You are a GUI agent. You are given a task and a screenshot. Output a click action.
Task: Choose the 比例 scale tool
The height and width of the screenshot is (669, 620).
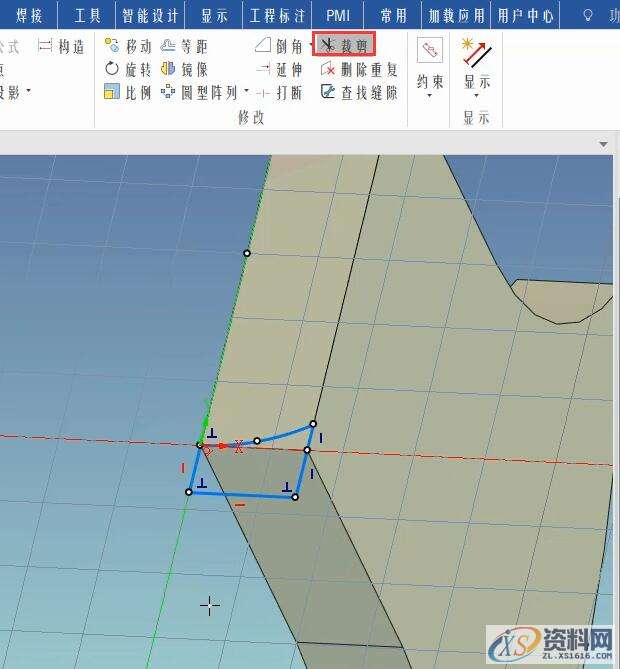click(x=128, y=92)
